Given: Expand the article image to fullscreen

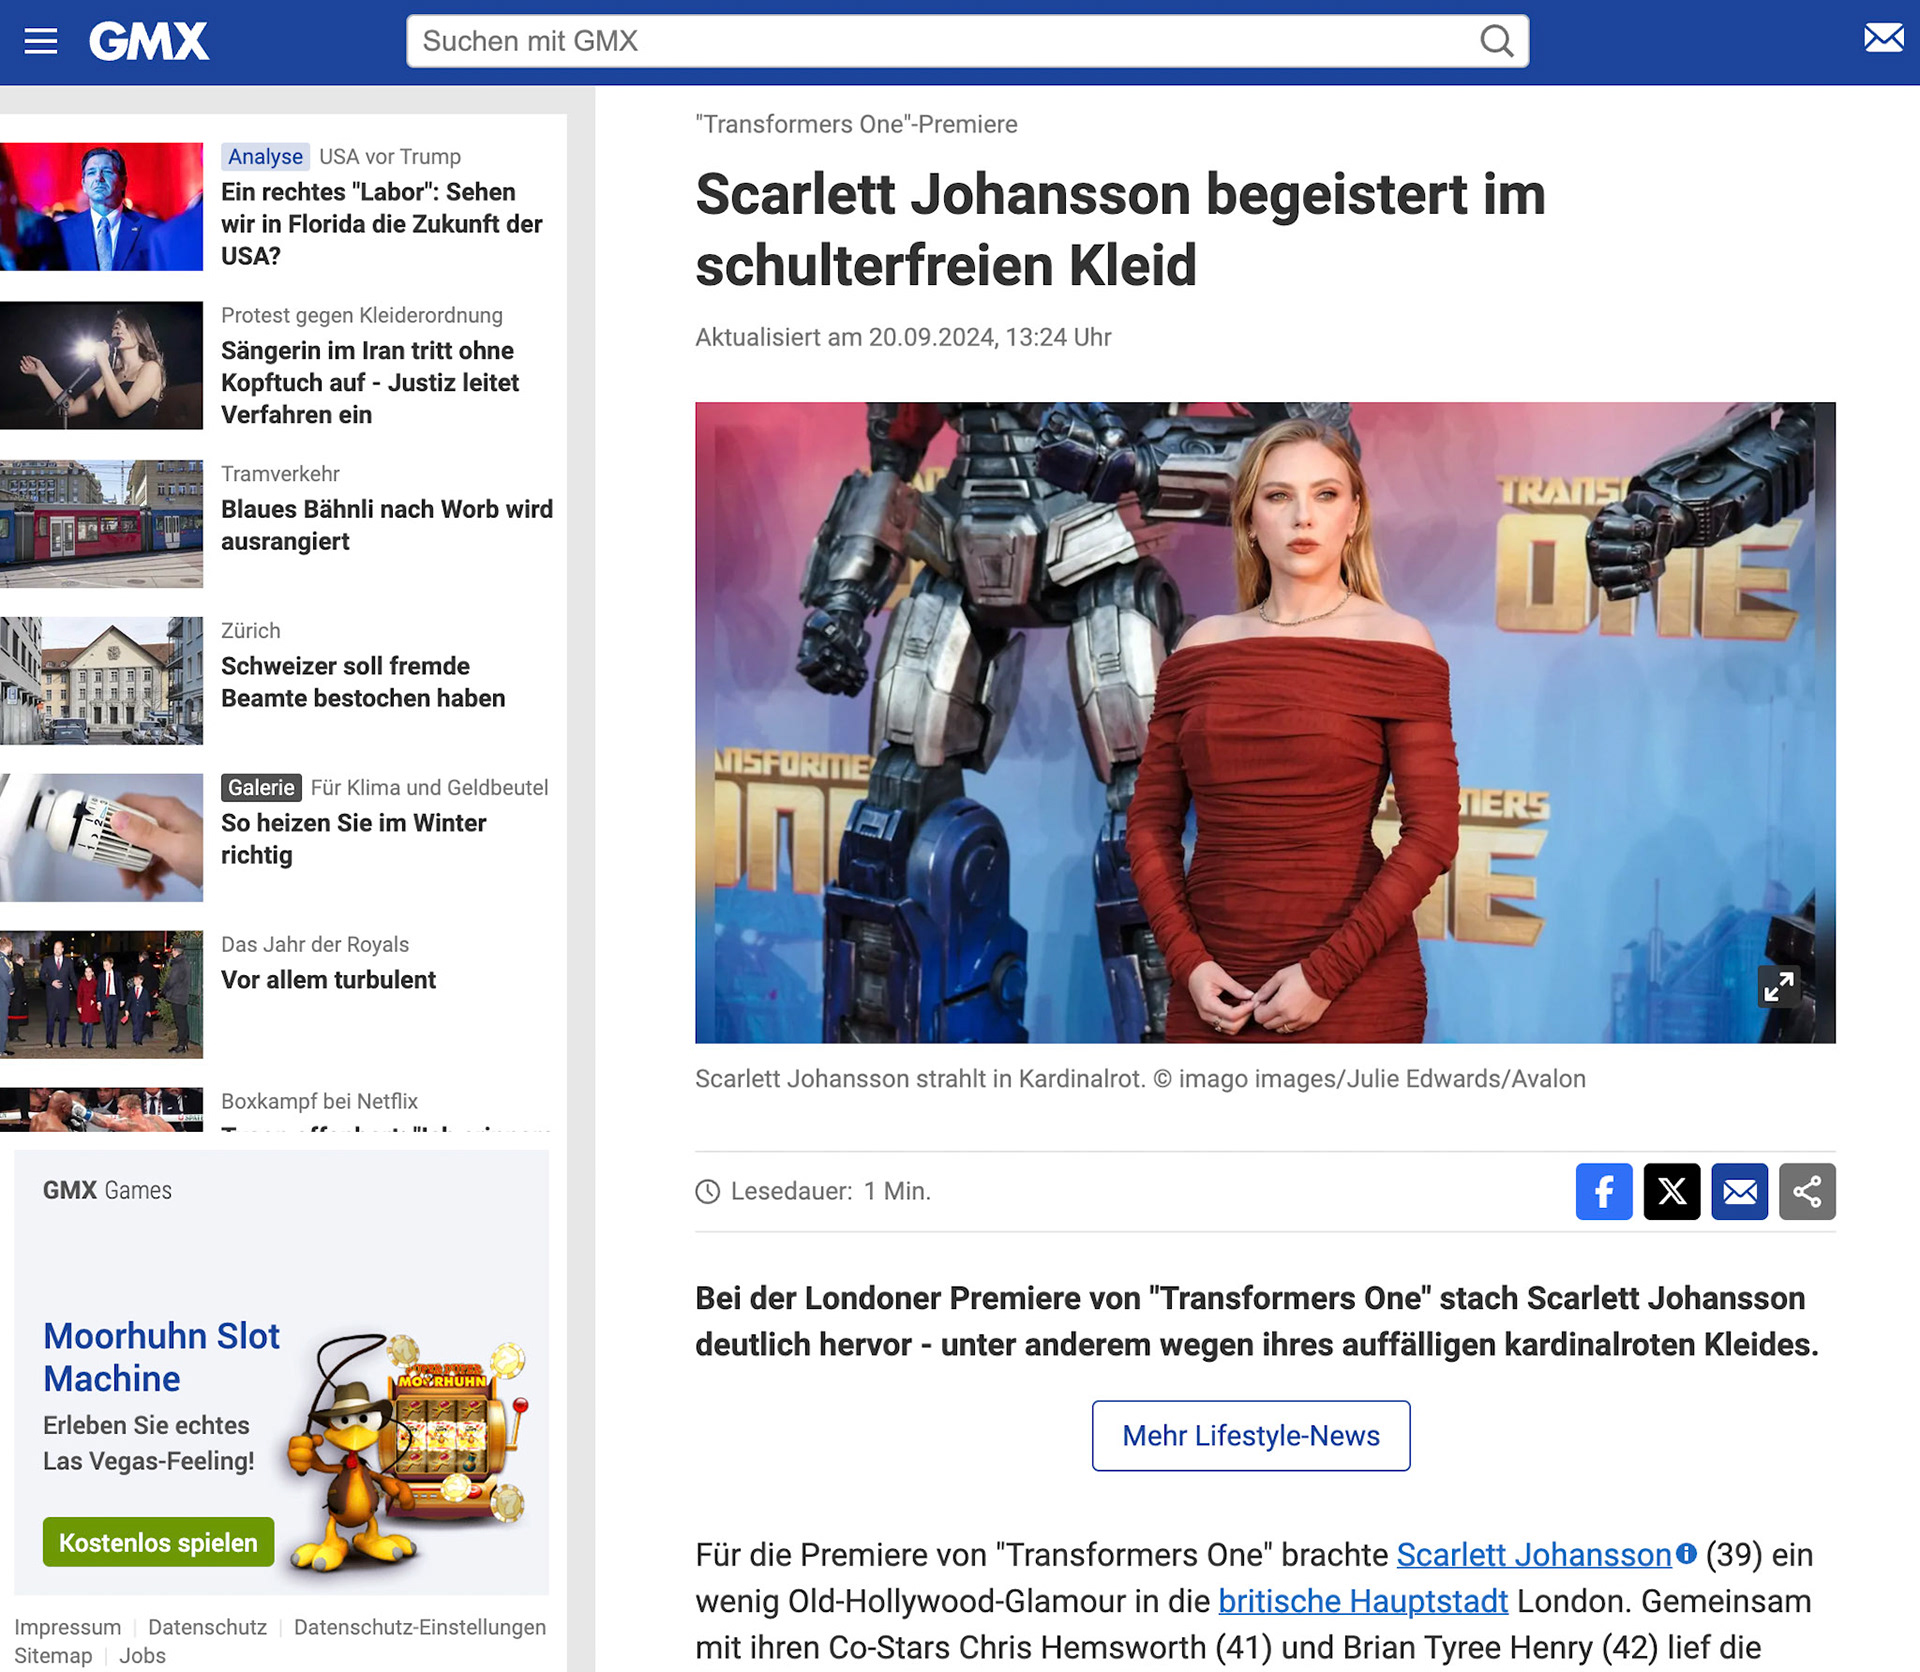Looking at the screenshot, I should [1778, 987].
